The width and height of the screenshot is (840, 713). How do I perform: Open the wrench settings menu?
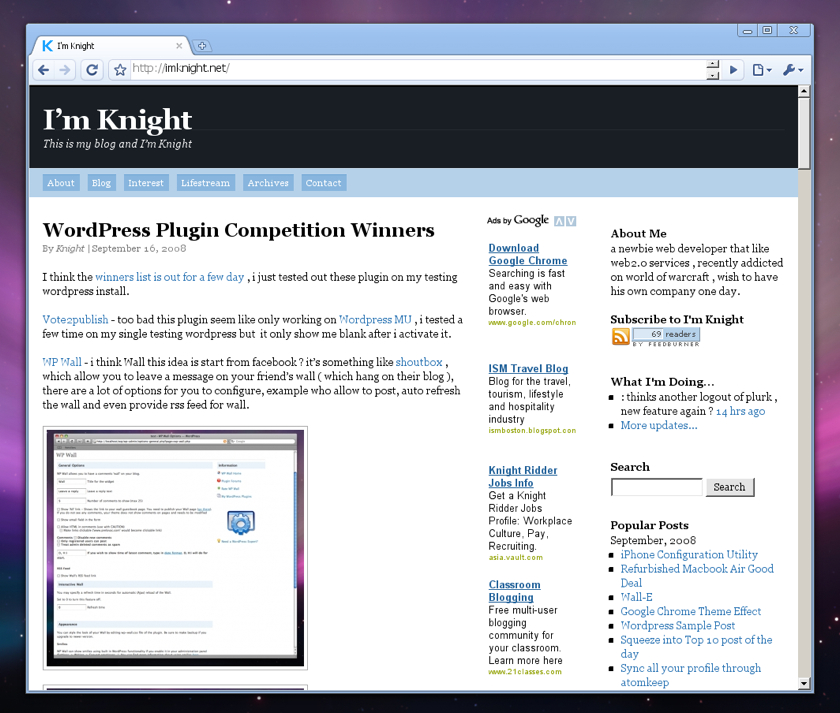click(x=793, y=70)
